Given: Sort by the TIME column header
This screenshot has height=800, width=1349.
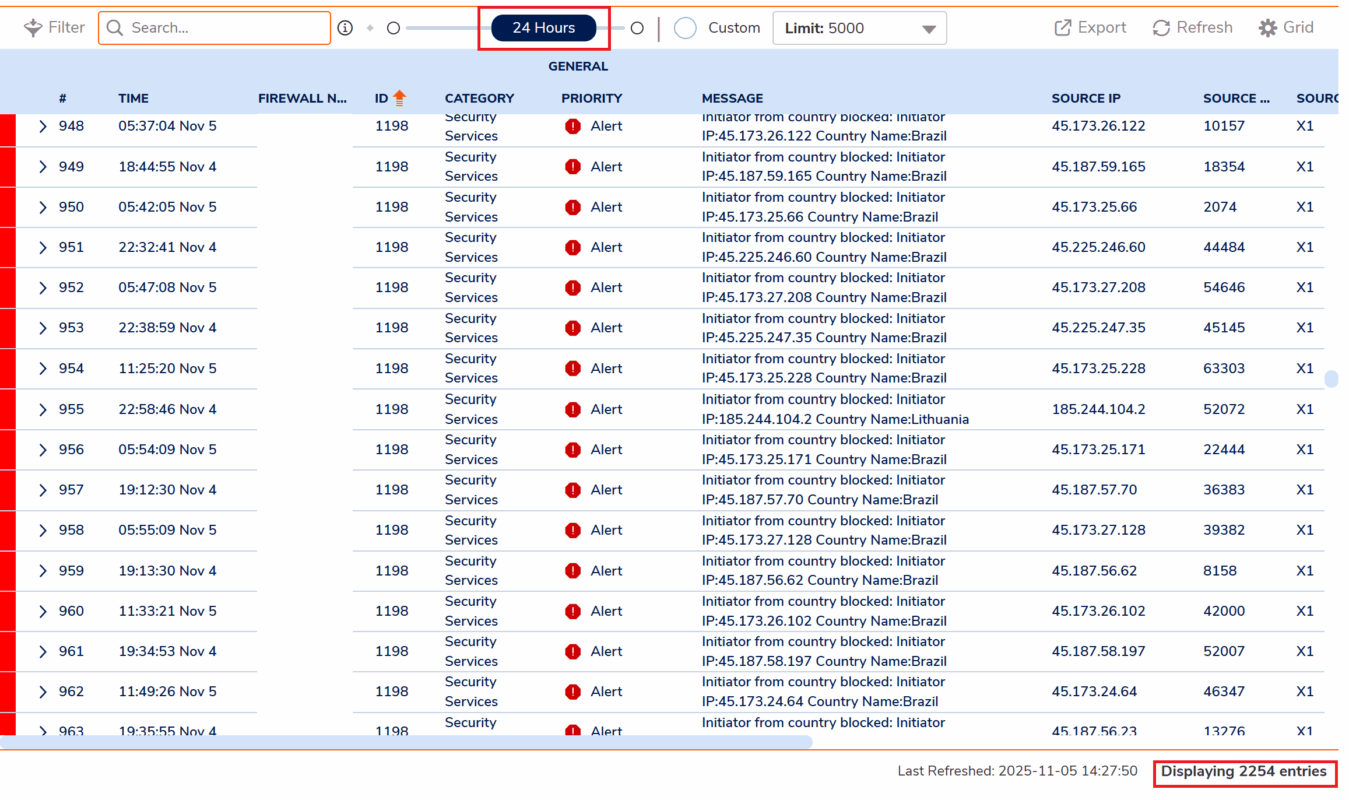Looking at the screenshot, I should 133,98.
